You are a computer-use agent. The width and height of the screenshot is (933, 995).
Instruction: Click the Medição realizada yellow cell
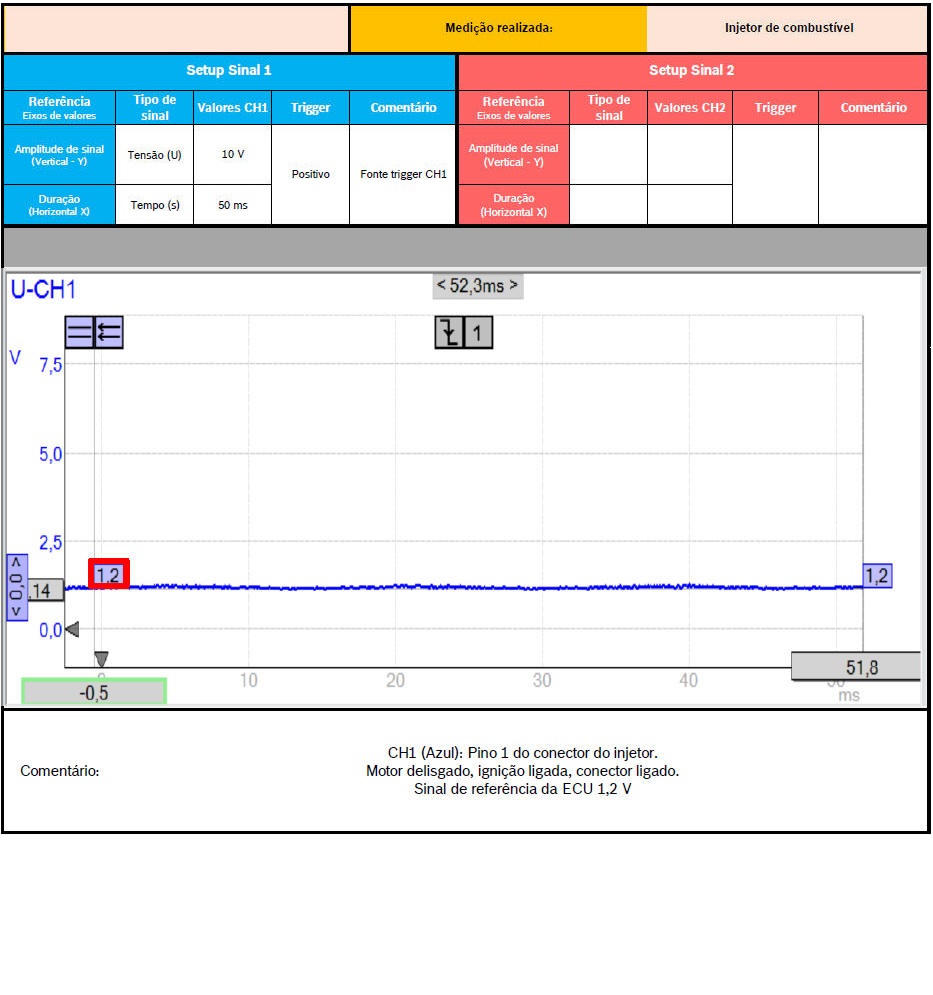(x=498, y=28)
